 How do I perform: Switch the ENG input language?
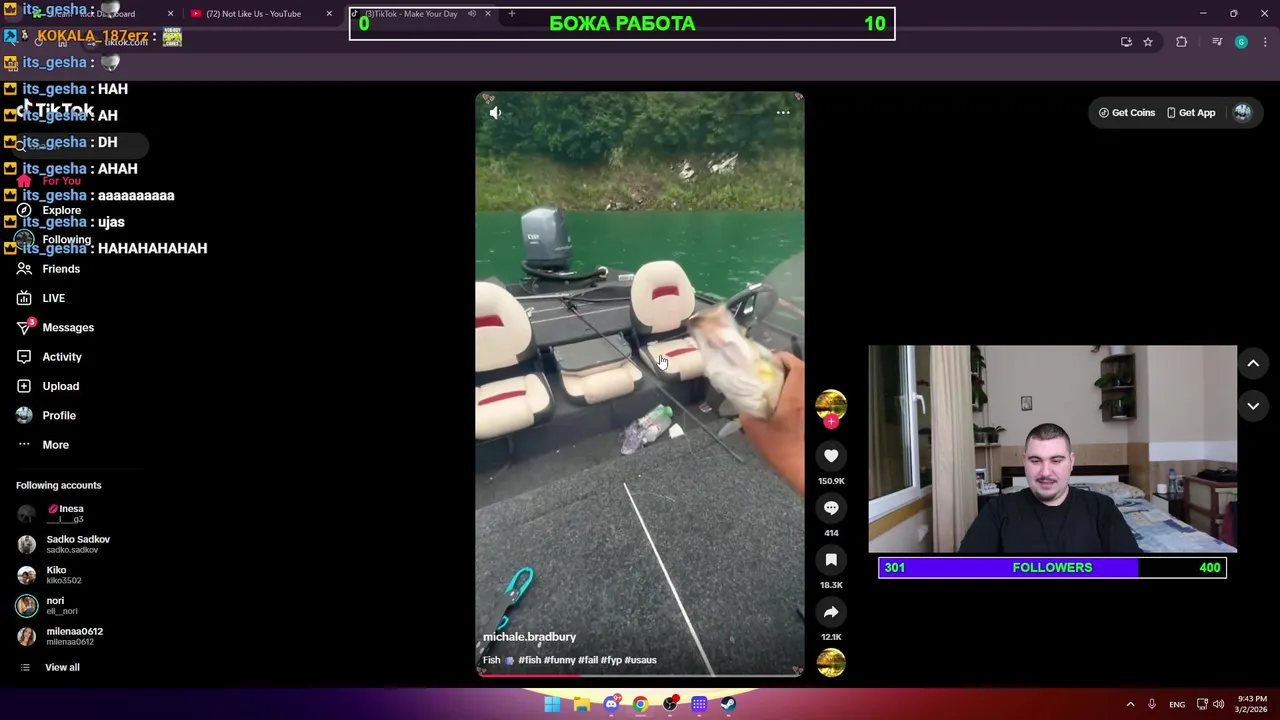point(1177,704)
